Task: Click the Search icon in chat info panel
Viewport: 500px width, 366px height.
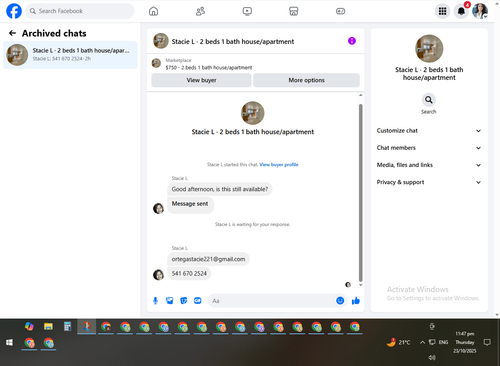Action: click(x=429, y=100)
